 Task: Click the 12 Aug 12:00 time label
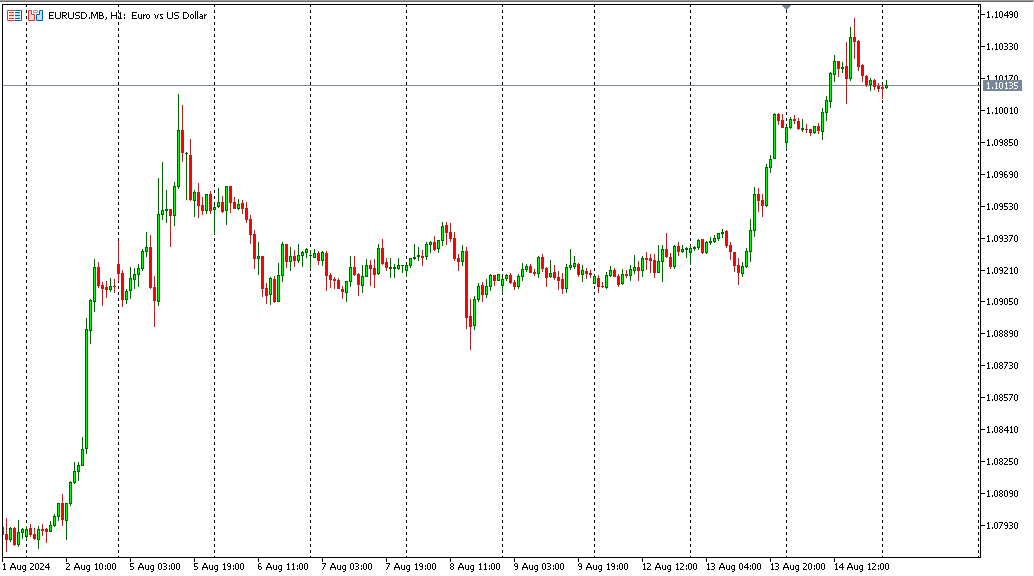tap(669, 566)
